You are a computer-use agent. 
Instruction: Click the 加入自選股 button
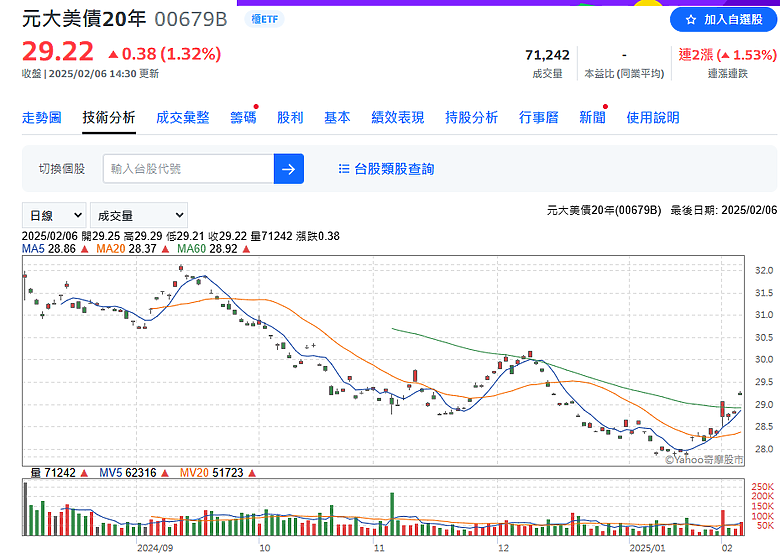pos(723,20)
